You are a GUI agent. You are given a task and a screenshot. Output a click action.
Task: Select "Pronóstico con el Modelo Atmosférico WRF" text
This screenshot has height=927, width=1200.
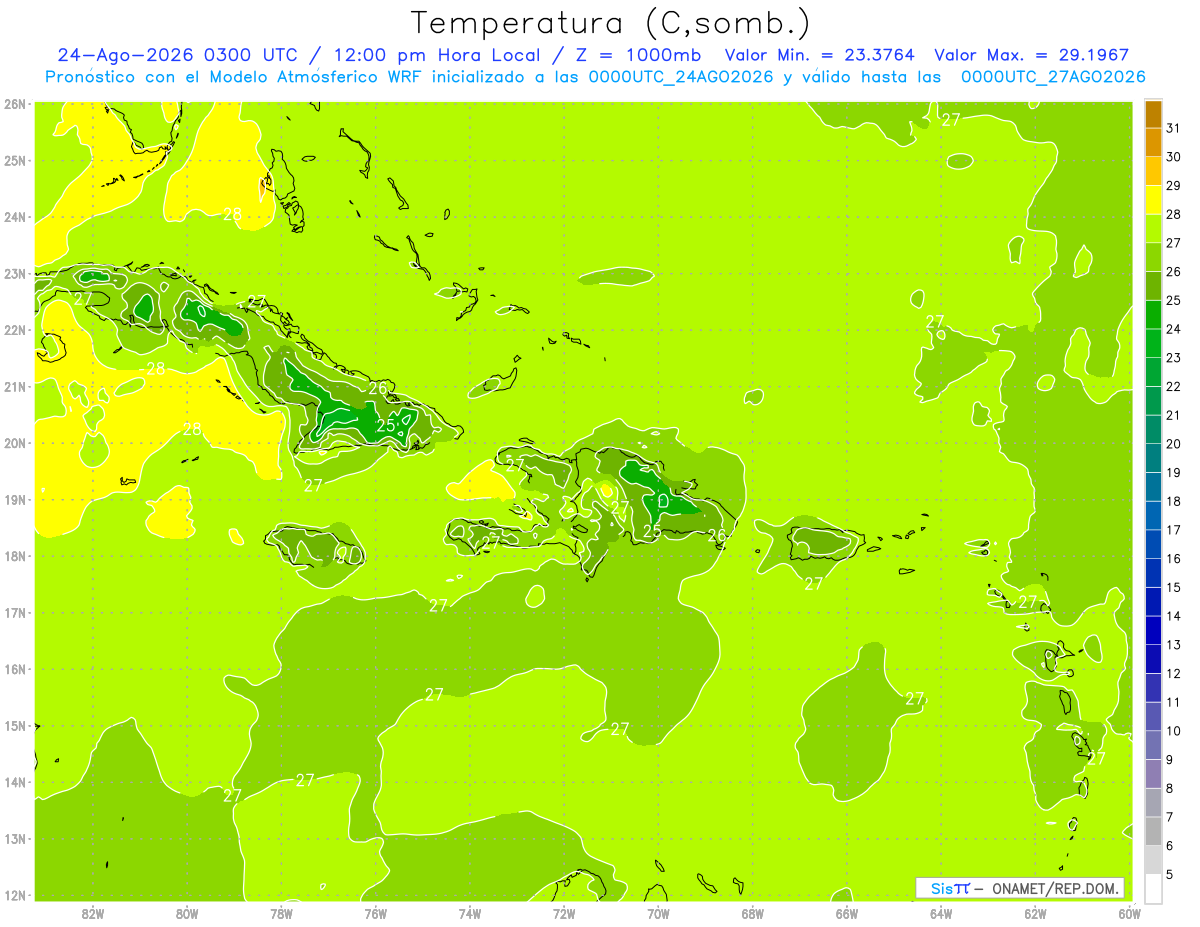237,77
